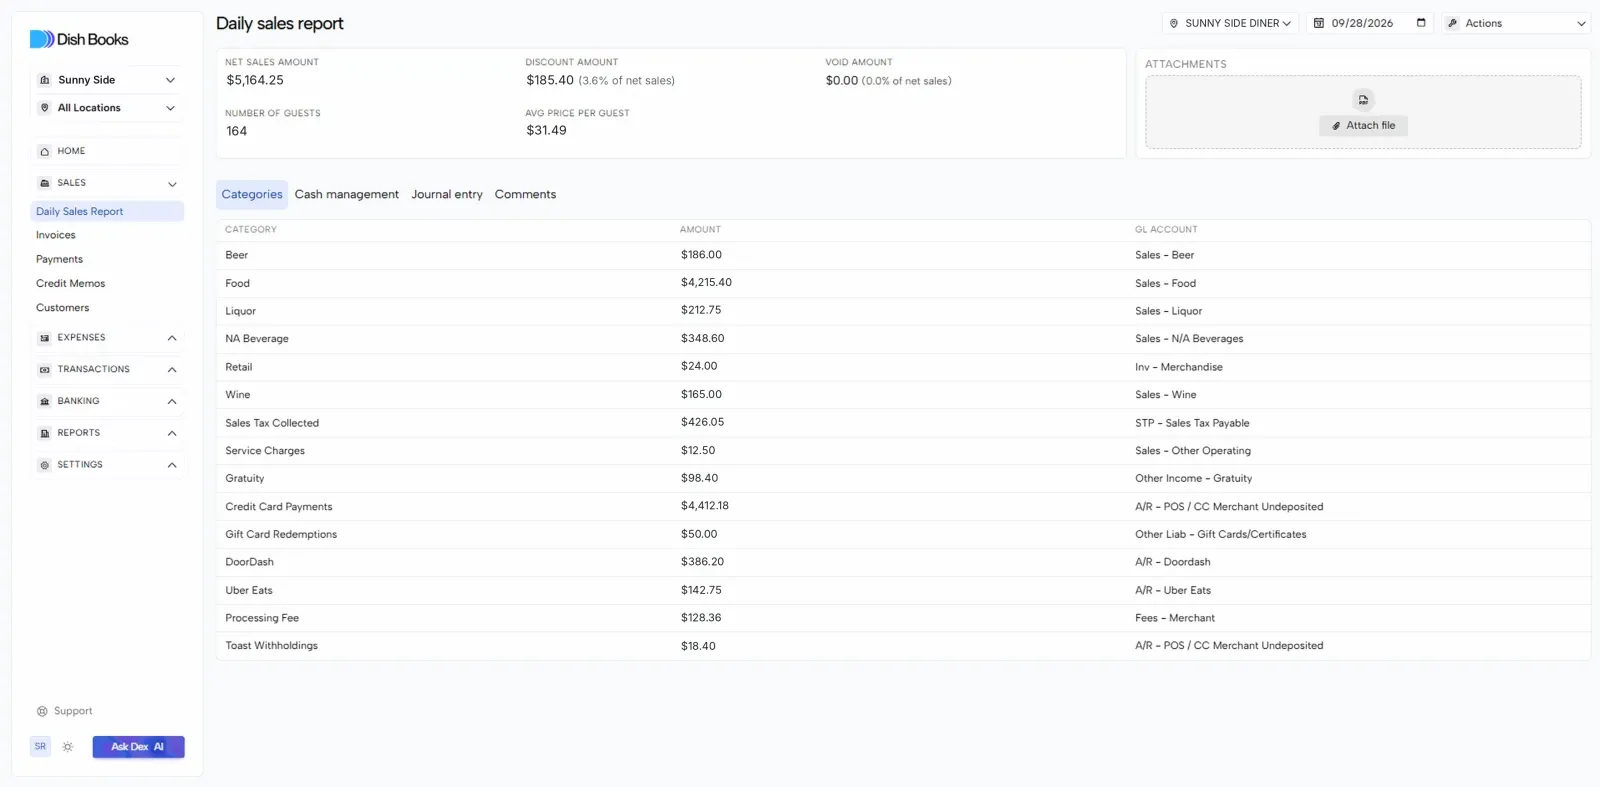
Task: Click the Uber Eats category row
Action: coord(903,591)
